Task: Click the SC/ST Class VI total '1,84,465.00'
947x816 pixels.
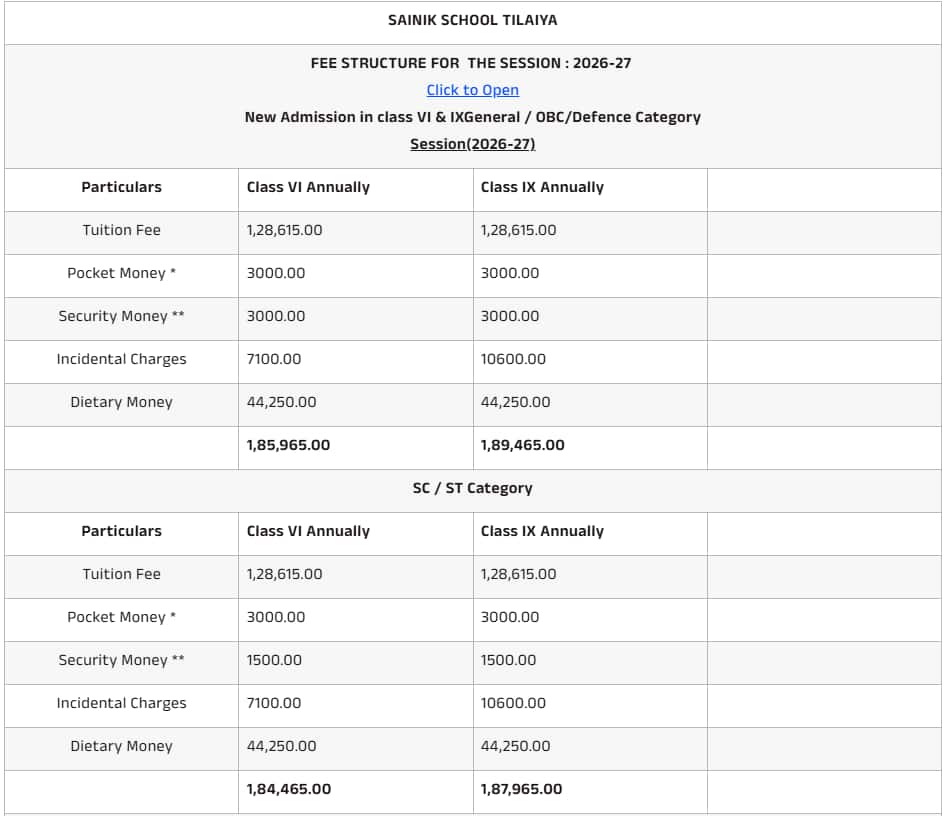Action: click(289, 789)
